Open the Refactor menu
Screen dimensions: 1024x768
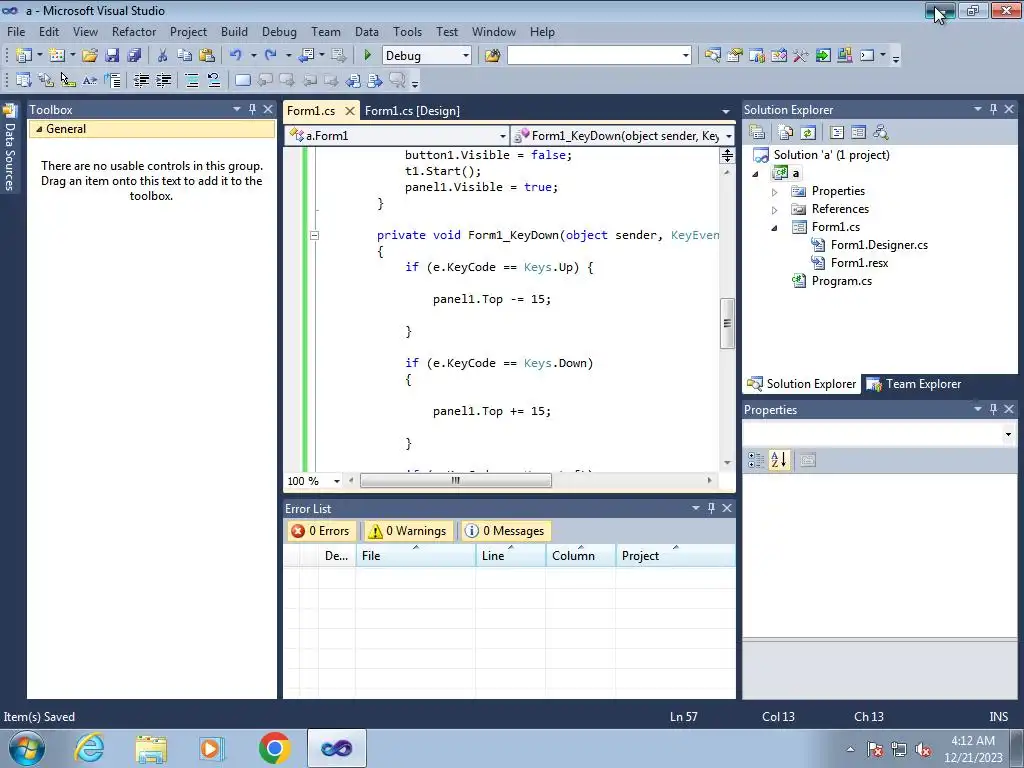point(134,31)
